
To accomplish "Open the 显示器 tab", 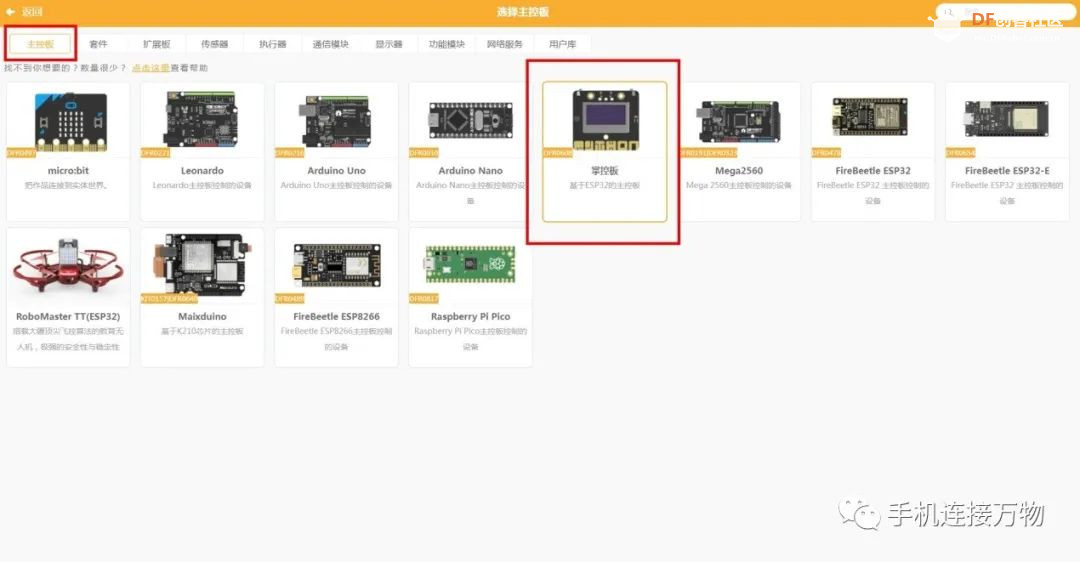I will point(388,44).
